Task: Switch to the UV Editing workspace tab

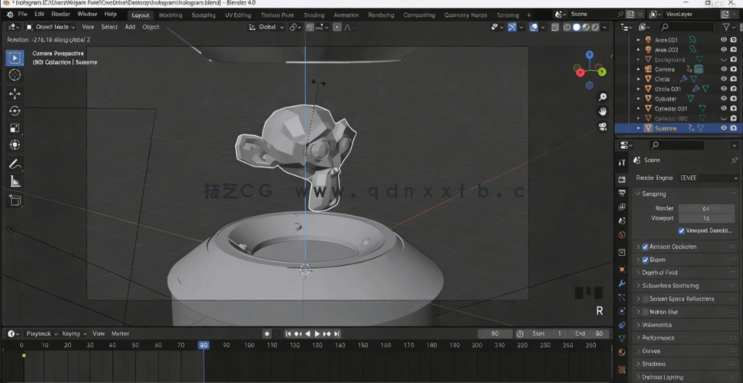Action: point(239,15)
